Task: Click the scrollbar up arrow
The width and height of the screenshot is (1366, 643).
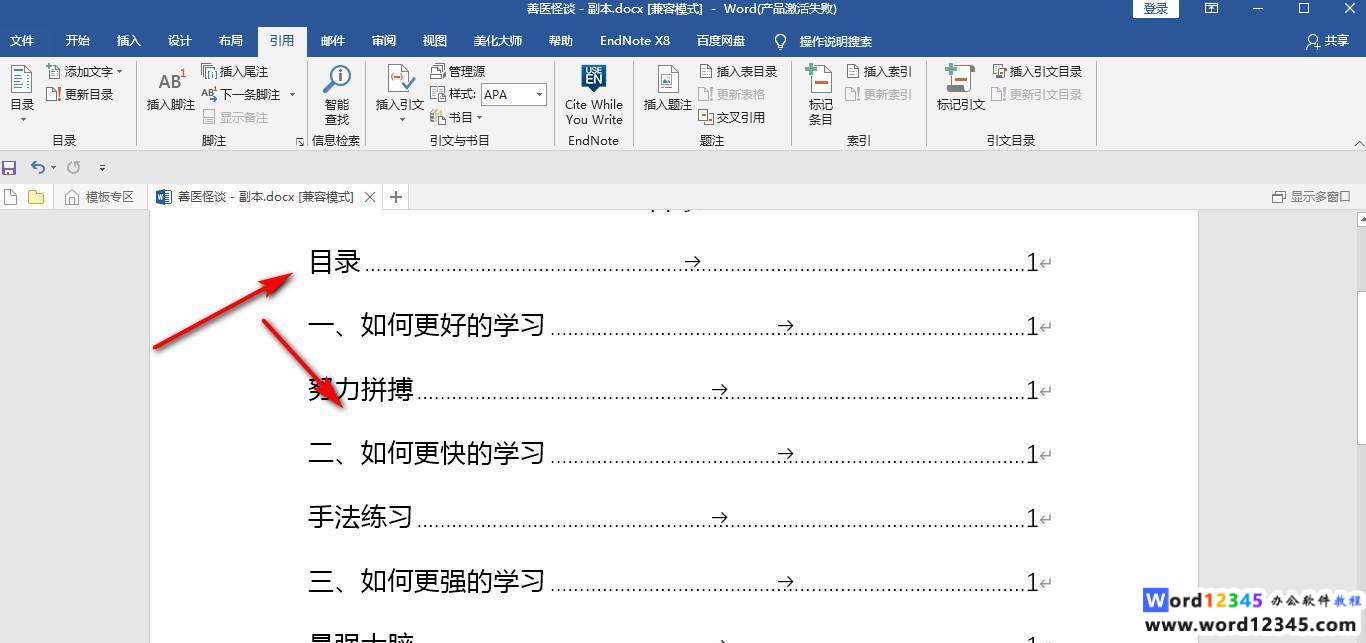Action: [1360, 218]
